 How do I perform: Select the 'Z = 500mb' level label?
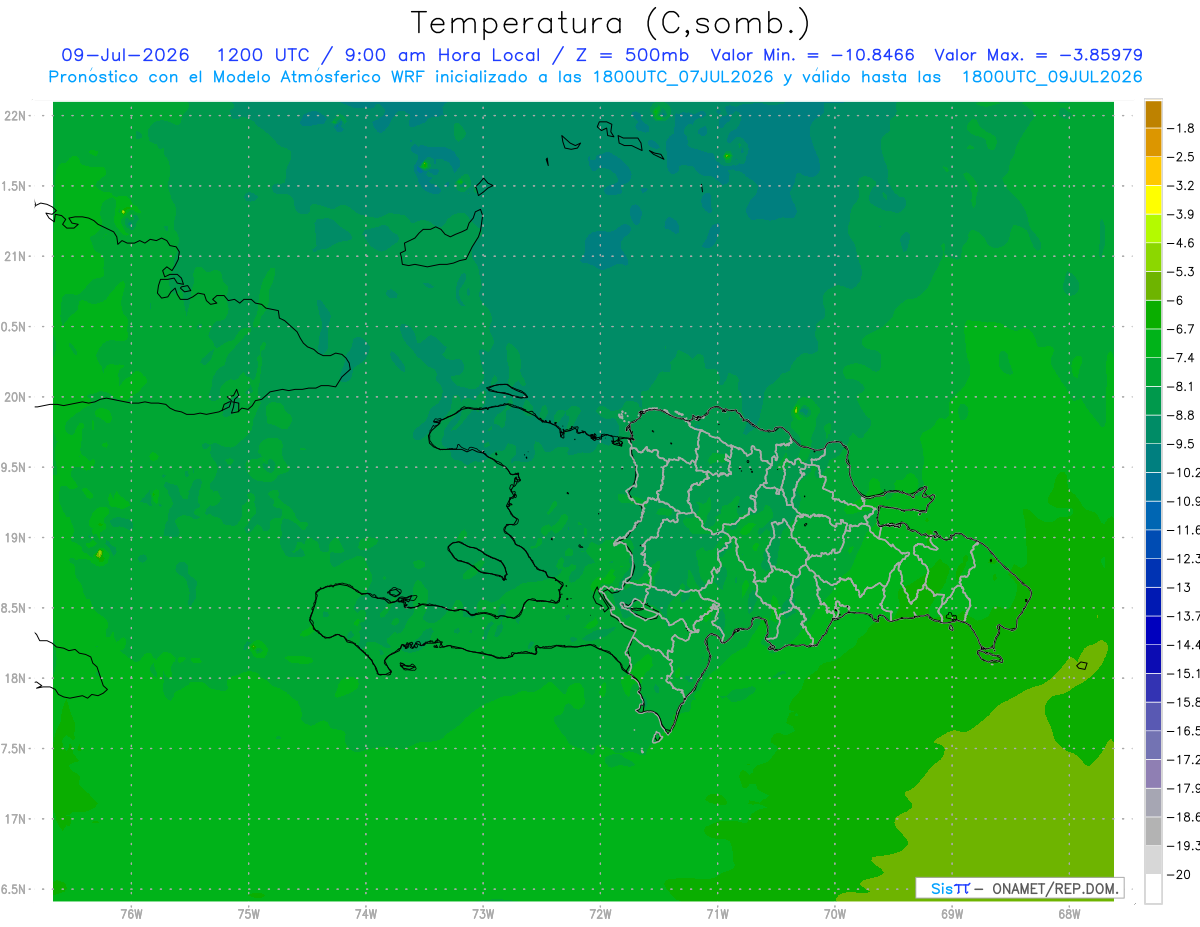[627, 55]
